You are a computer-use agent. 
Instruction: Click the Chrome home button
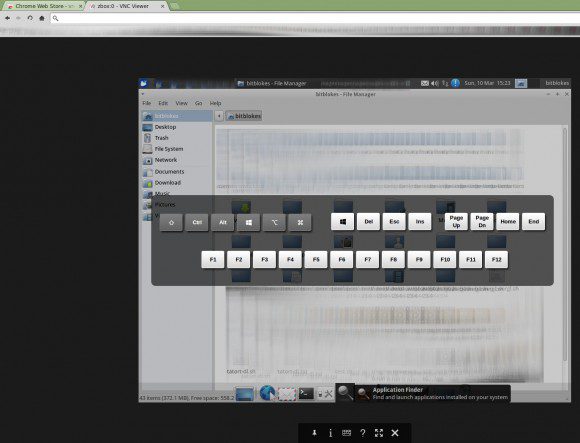click(x=42, y=18)
